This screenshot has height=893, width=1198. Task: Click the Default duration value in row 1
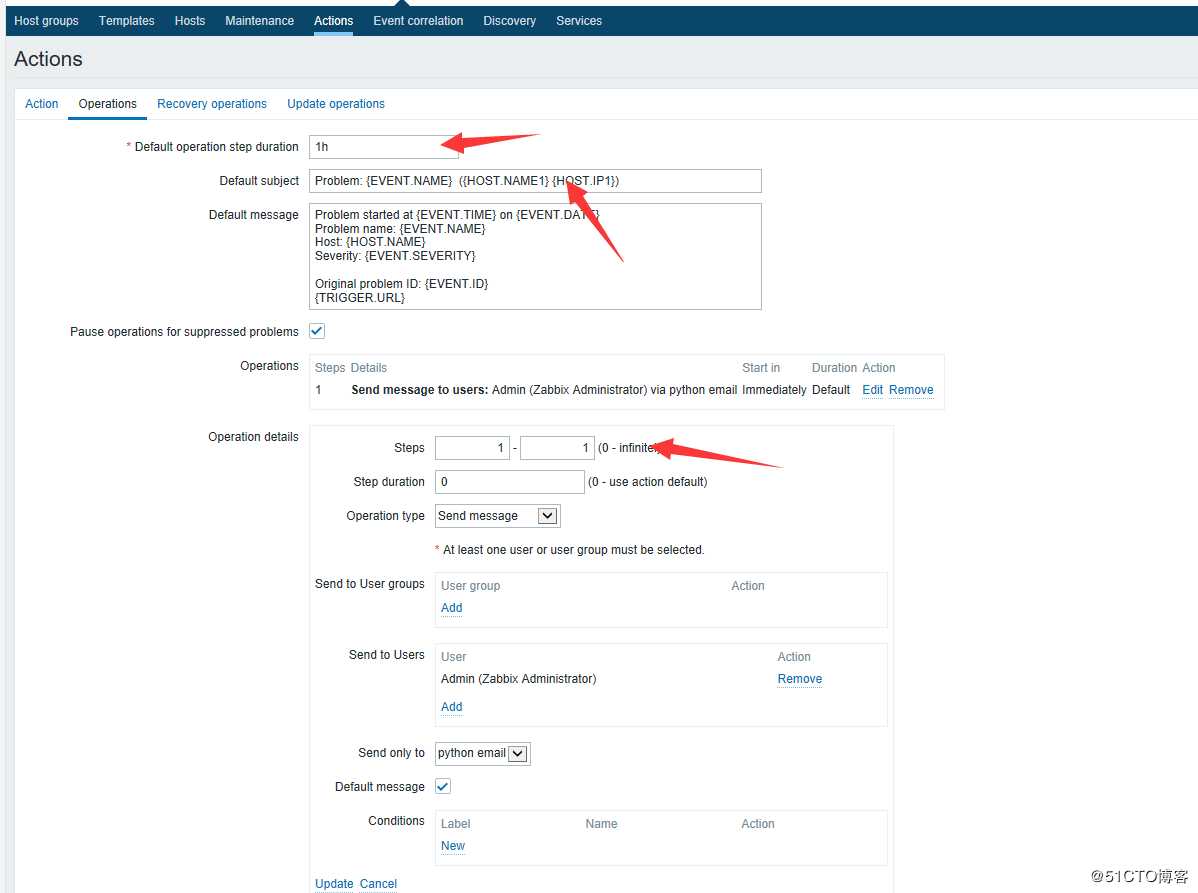point(831,390)
